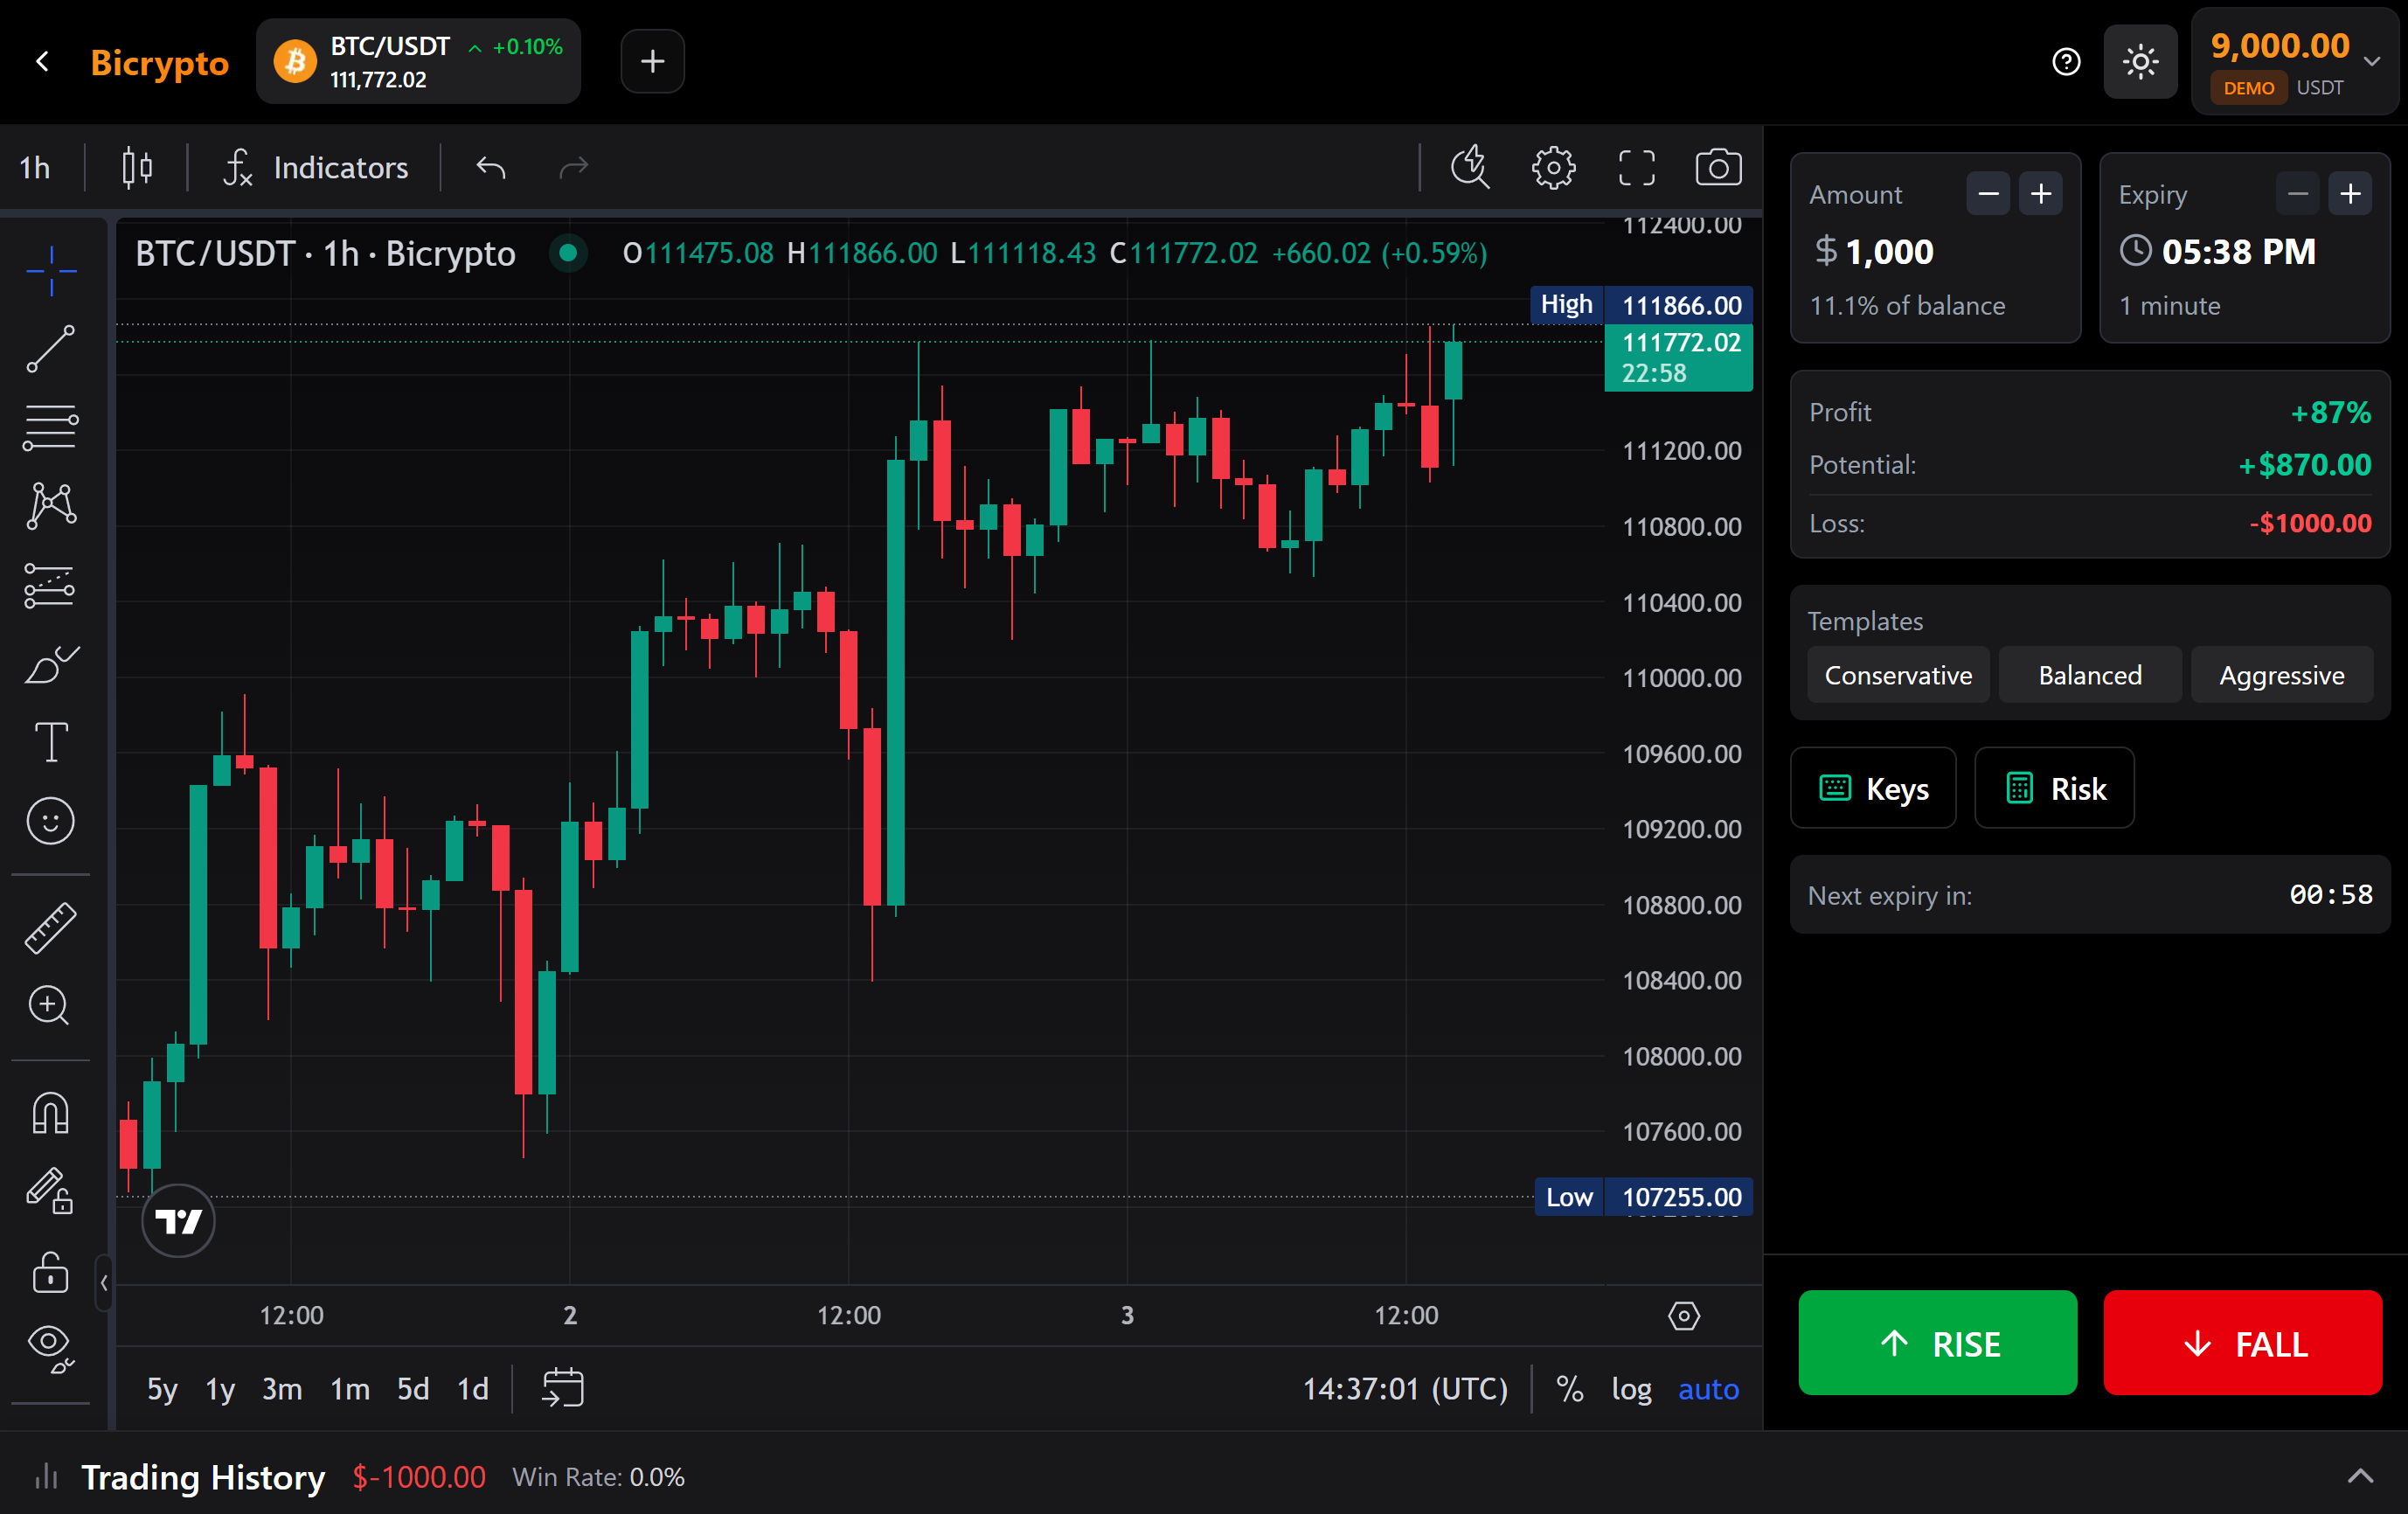Select the Ruler measurement tool

point(50,927)
